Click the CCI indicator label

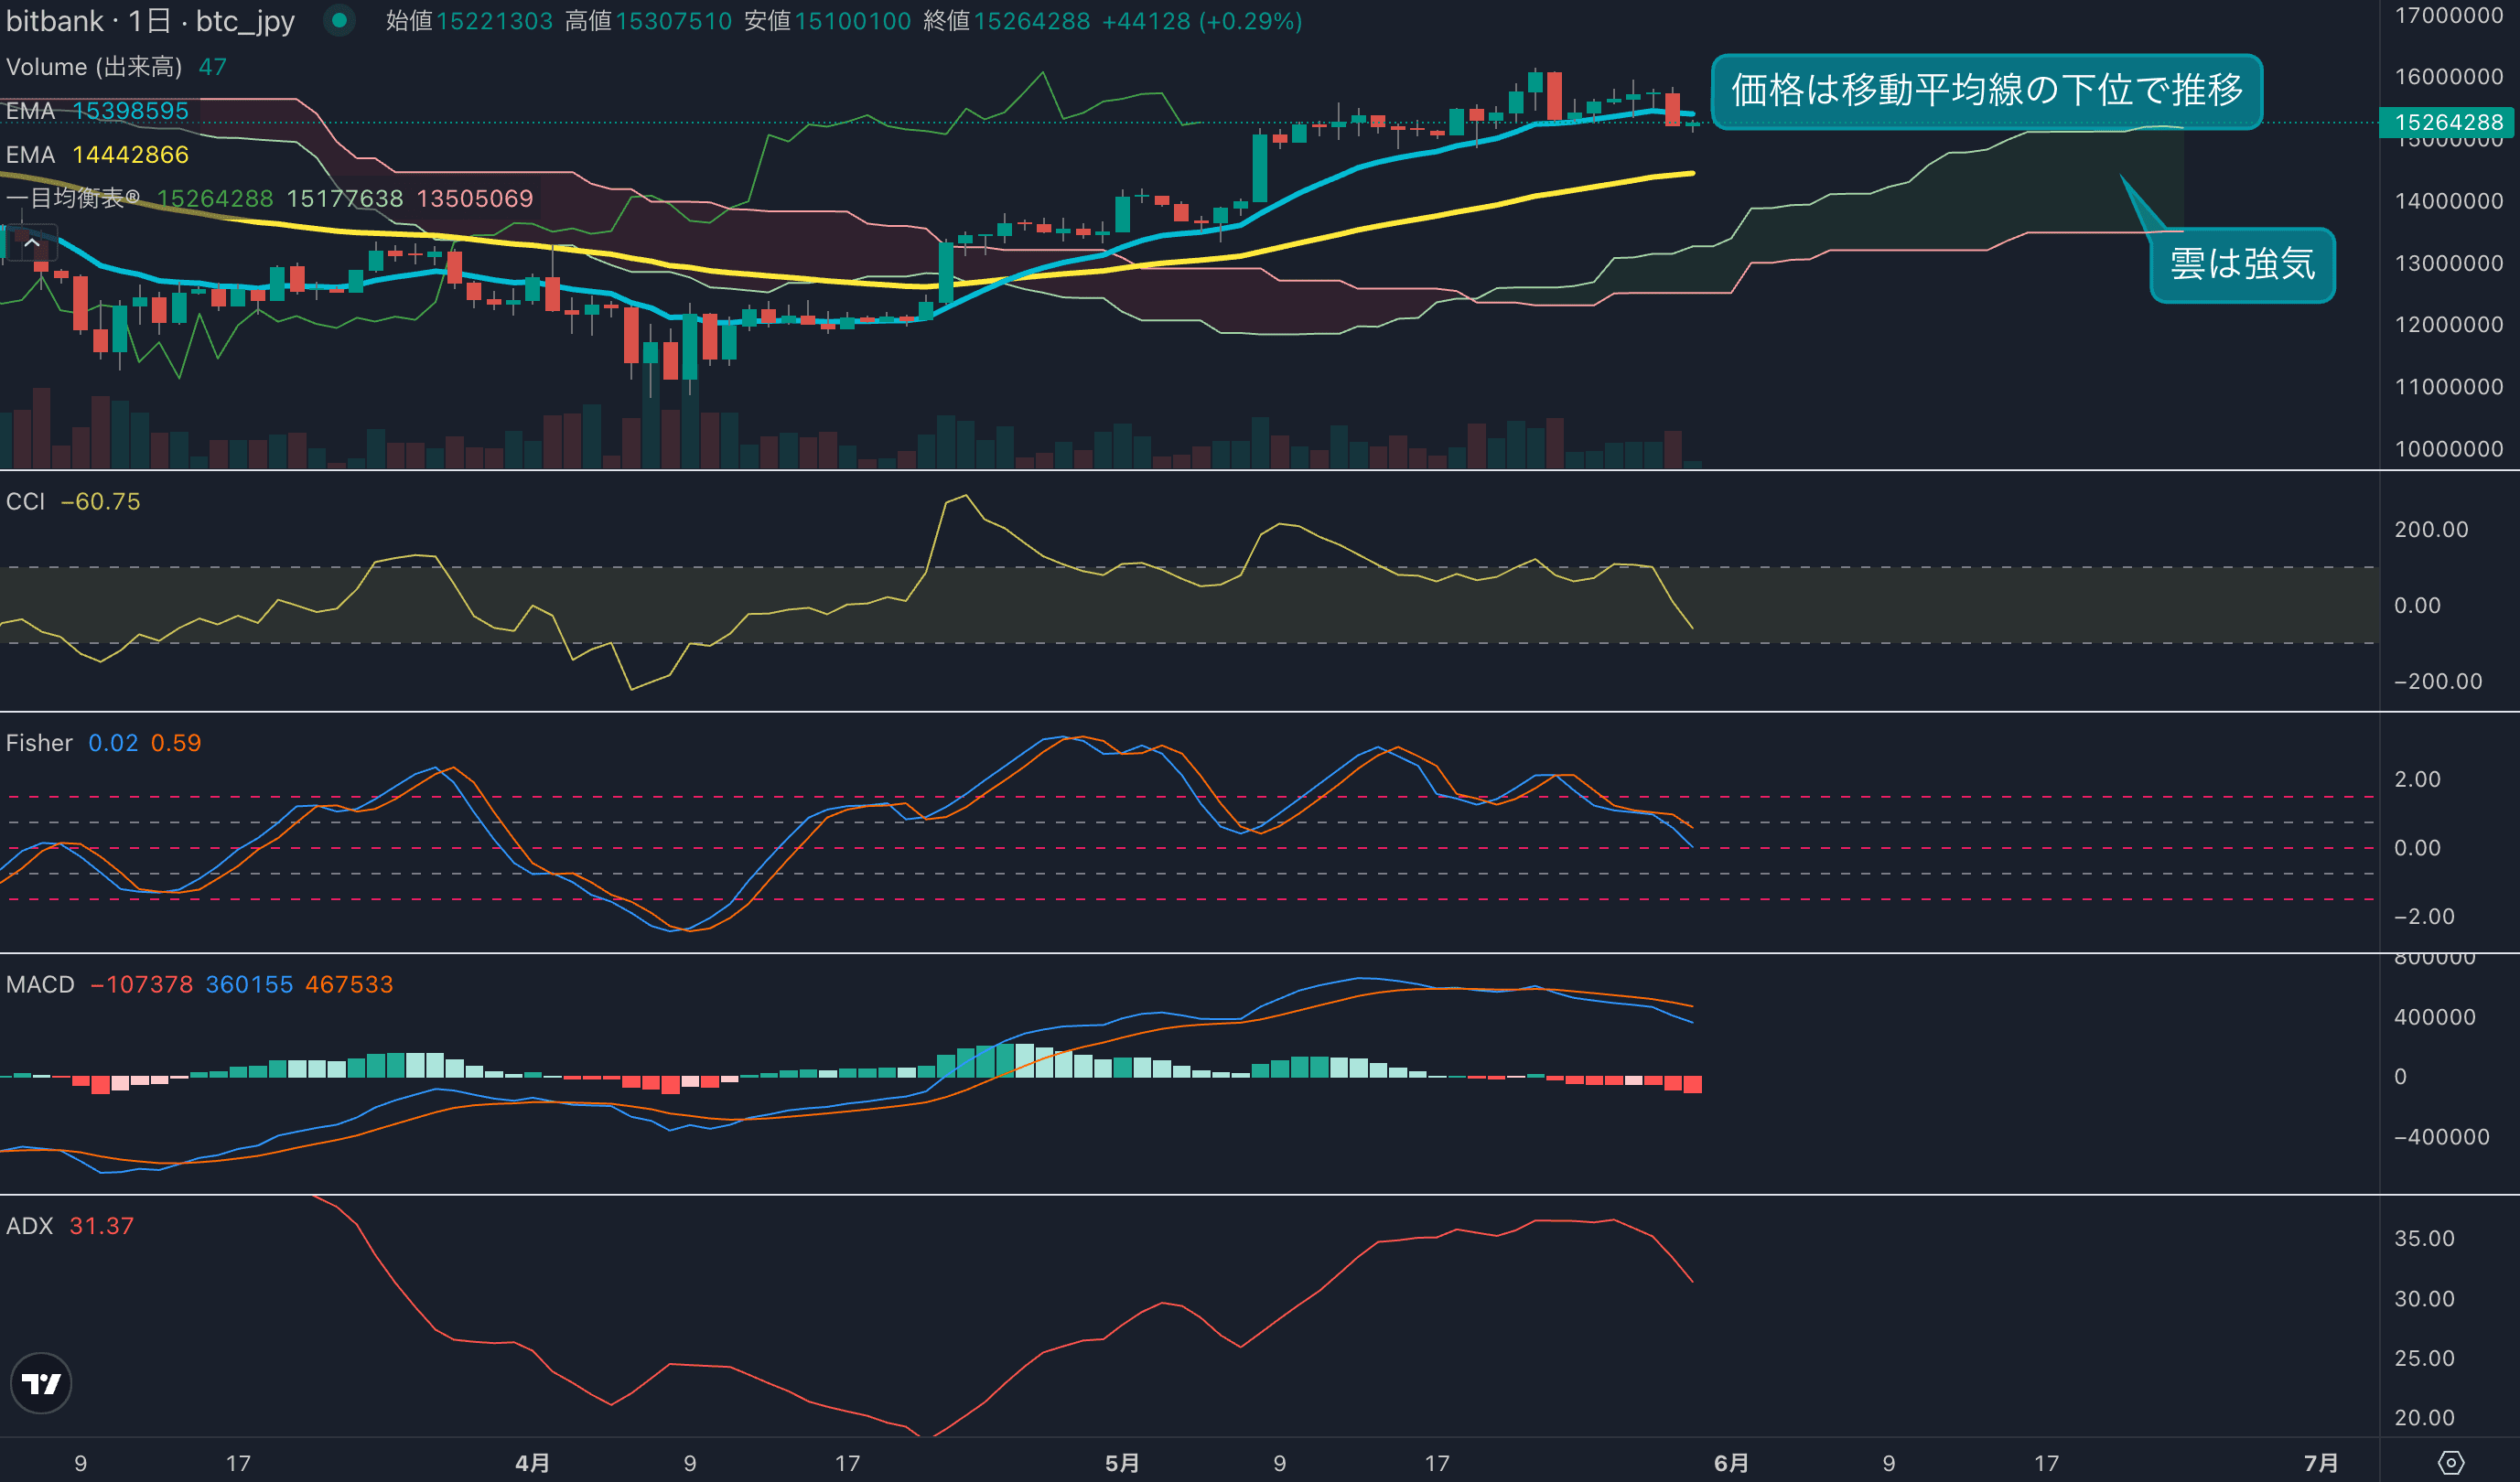point(25,501)
